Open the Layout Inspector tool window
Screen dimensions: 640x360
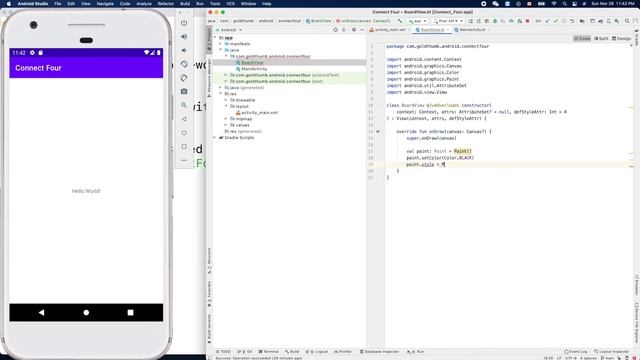(611, 351)
